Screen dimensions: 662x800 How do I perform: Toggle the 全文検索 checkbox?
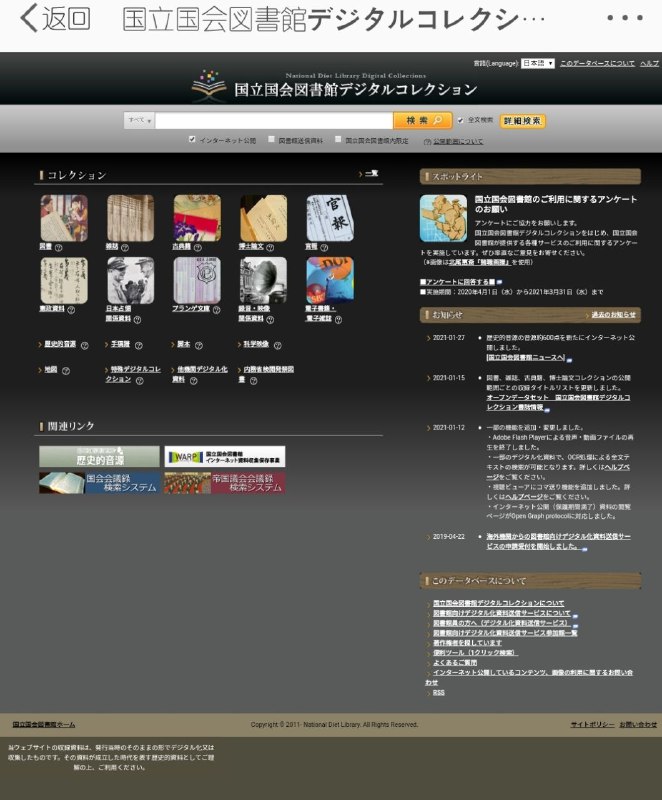(x=461, y=120)
